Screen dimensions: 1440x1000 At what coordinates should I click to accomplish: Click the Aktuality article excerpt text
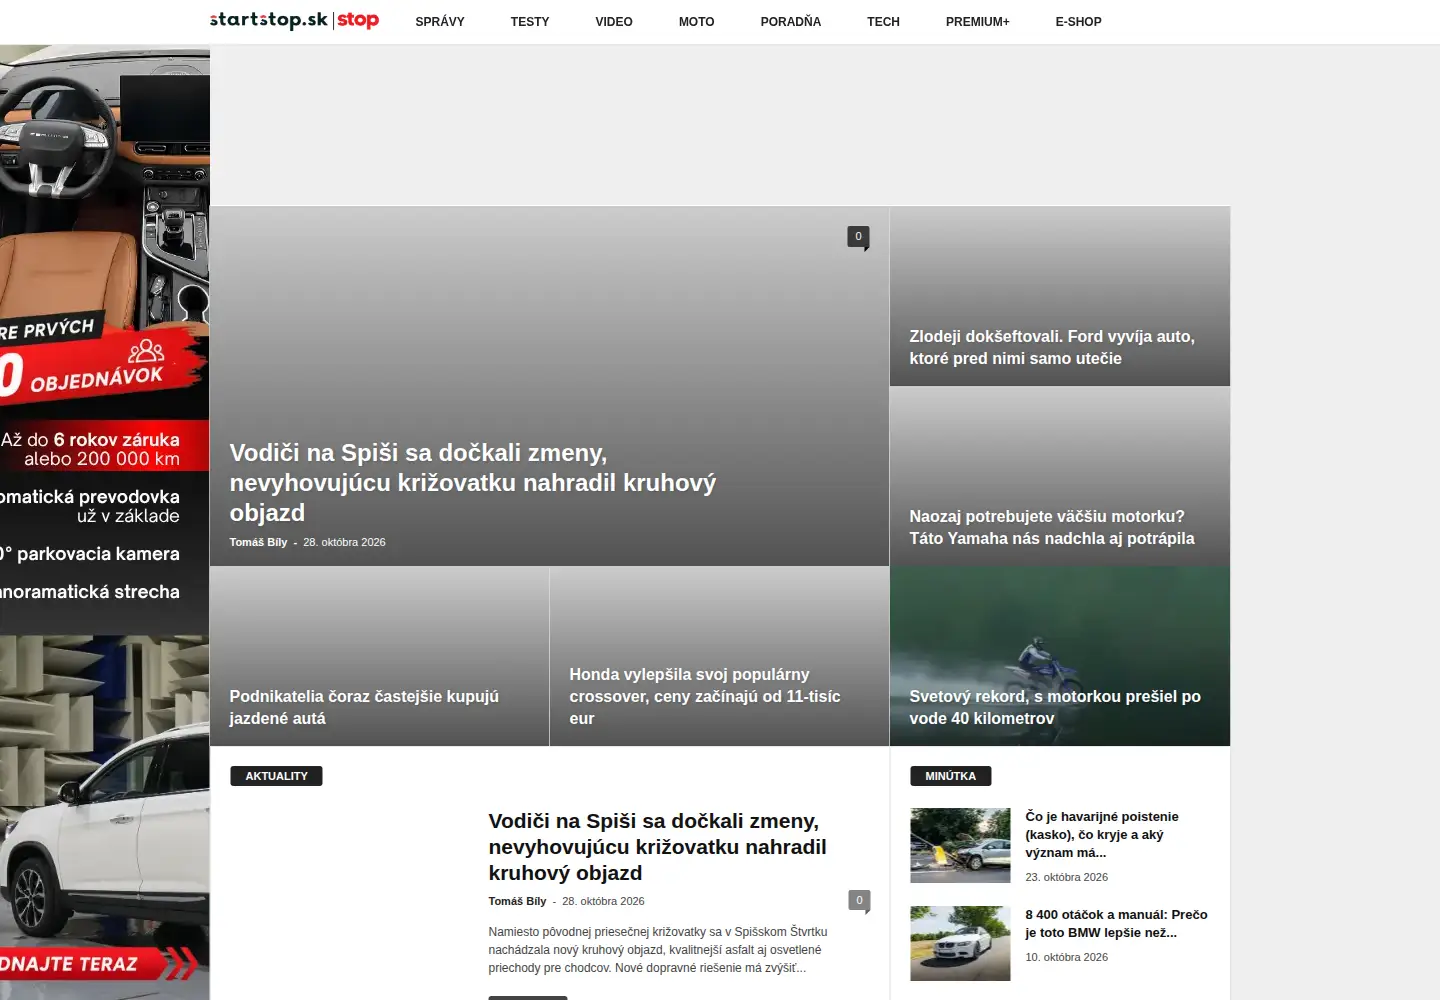(x=658, y=949)
